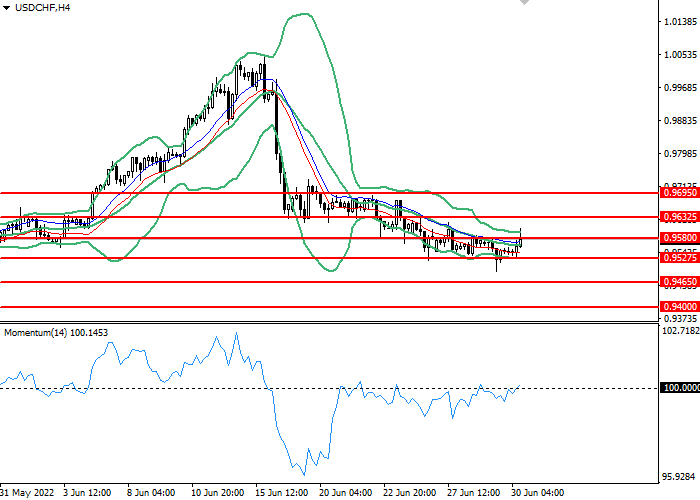Select the 0.96950 red price label
700x500 pixels.
pyautogui.click(x=679, y=192)
